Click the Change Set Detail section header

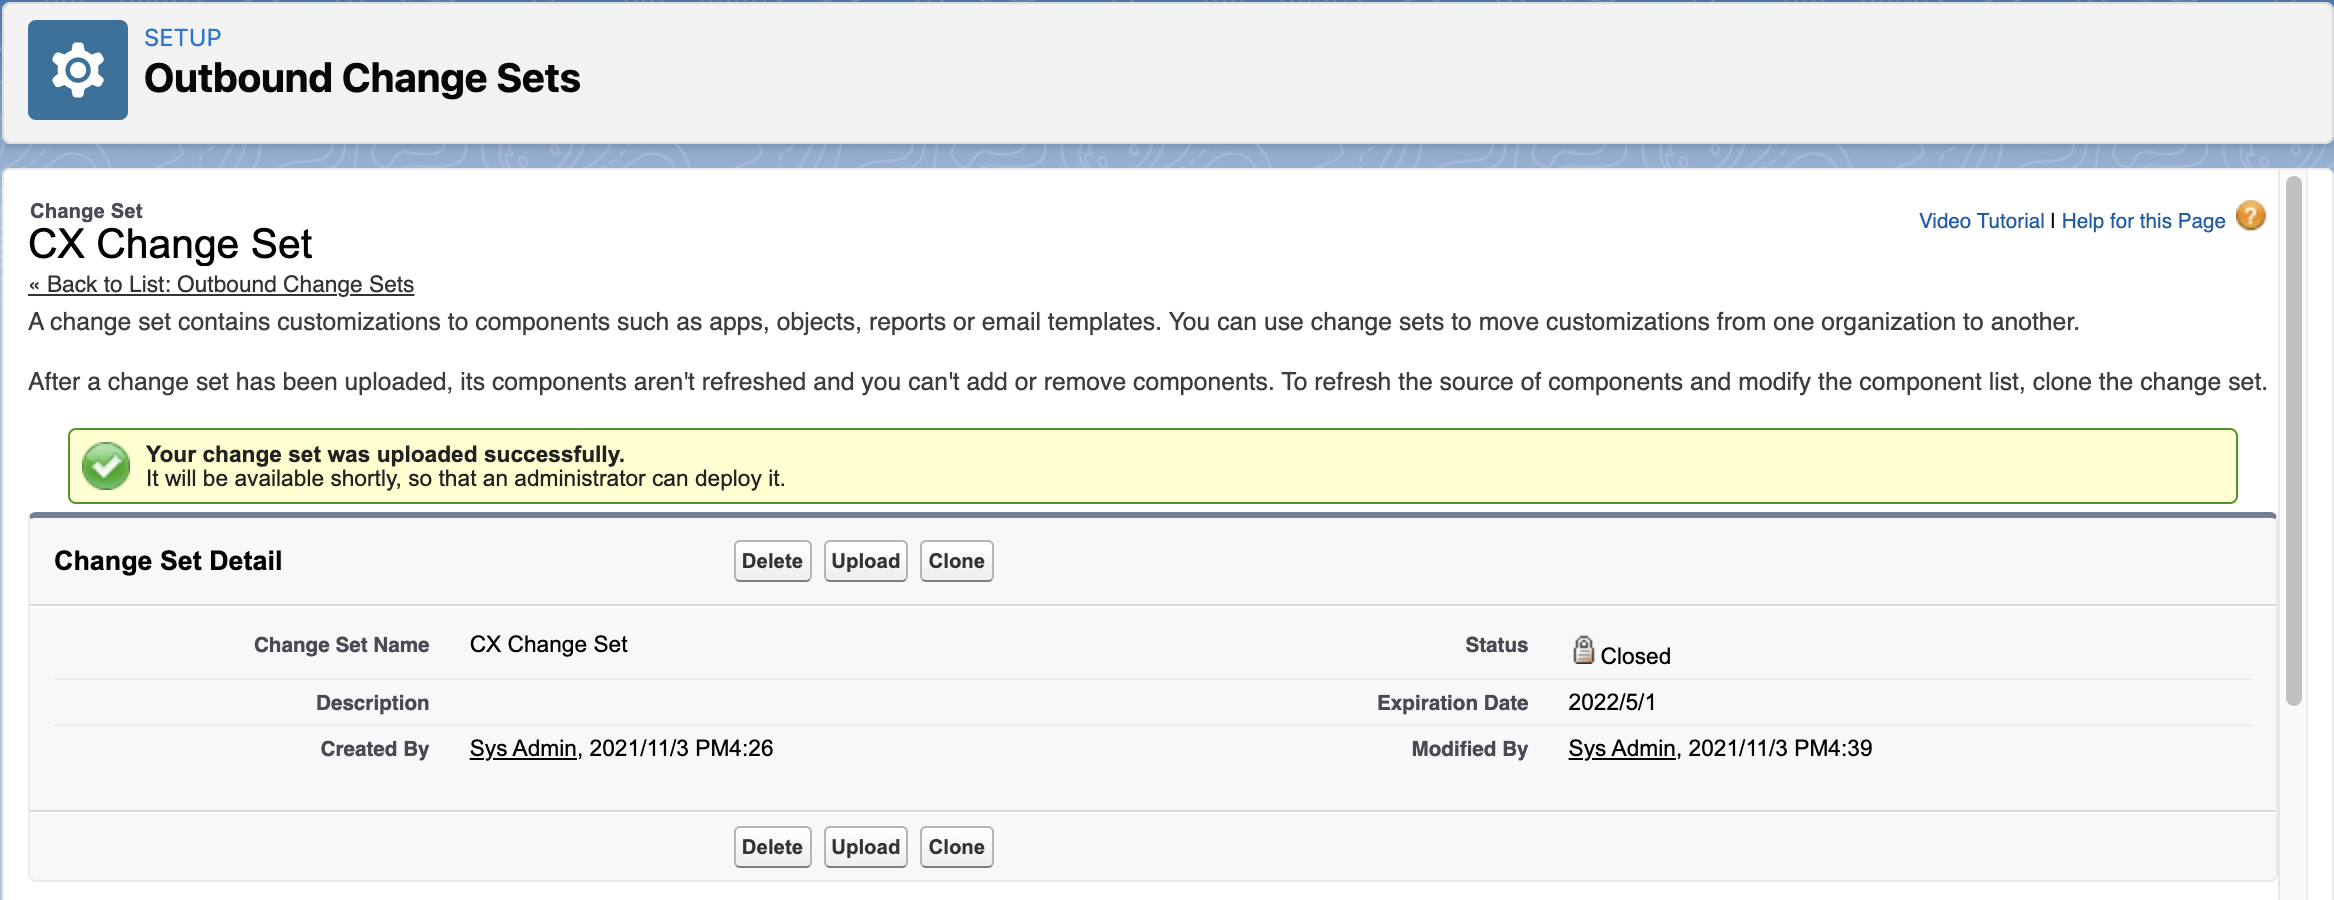coord(168,561)
